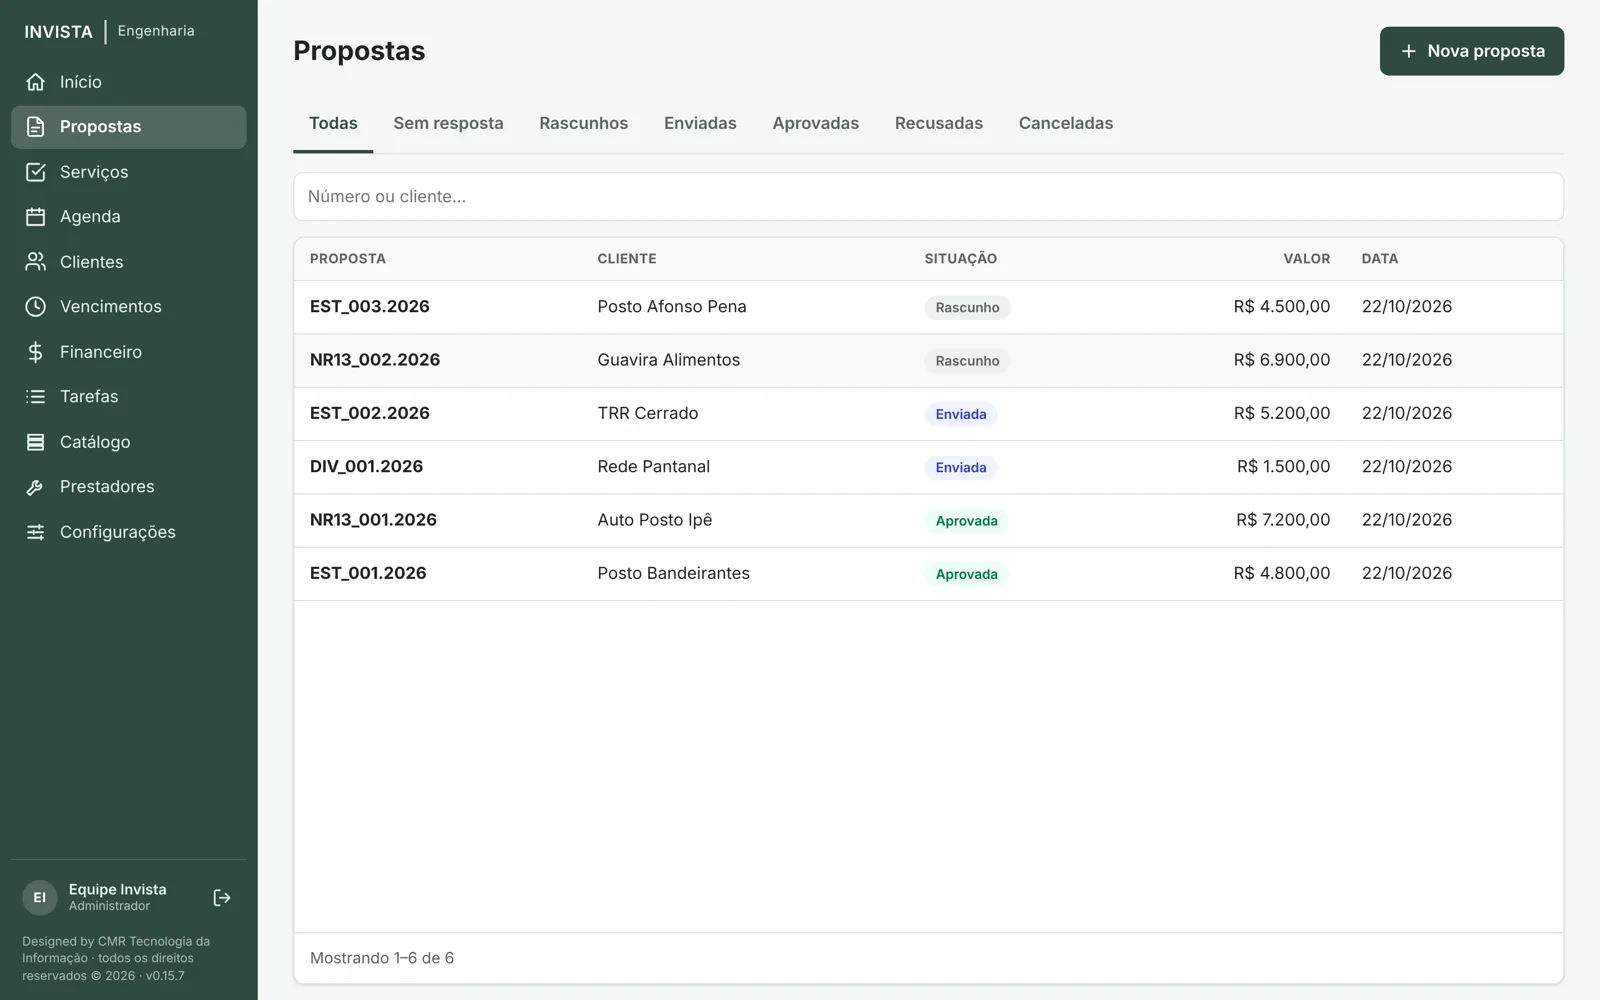Click client name Rede Pantanal
This screenshot has height=1000, width=1600.
[653, 467]
